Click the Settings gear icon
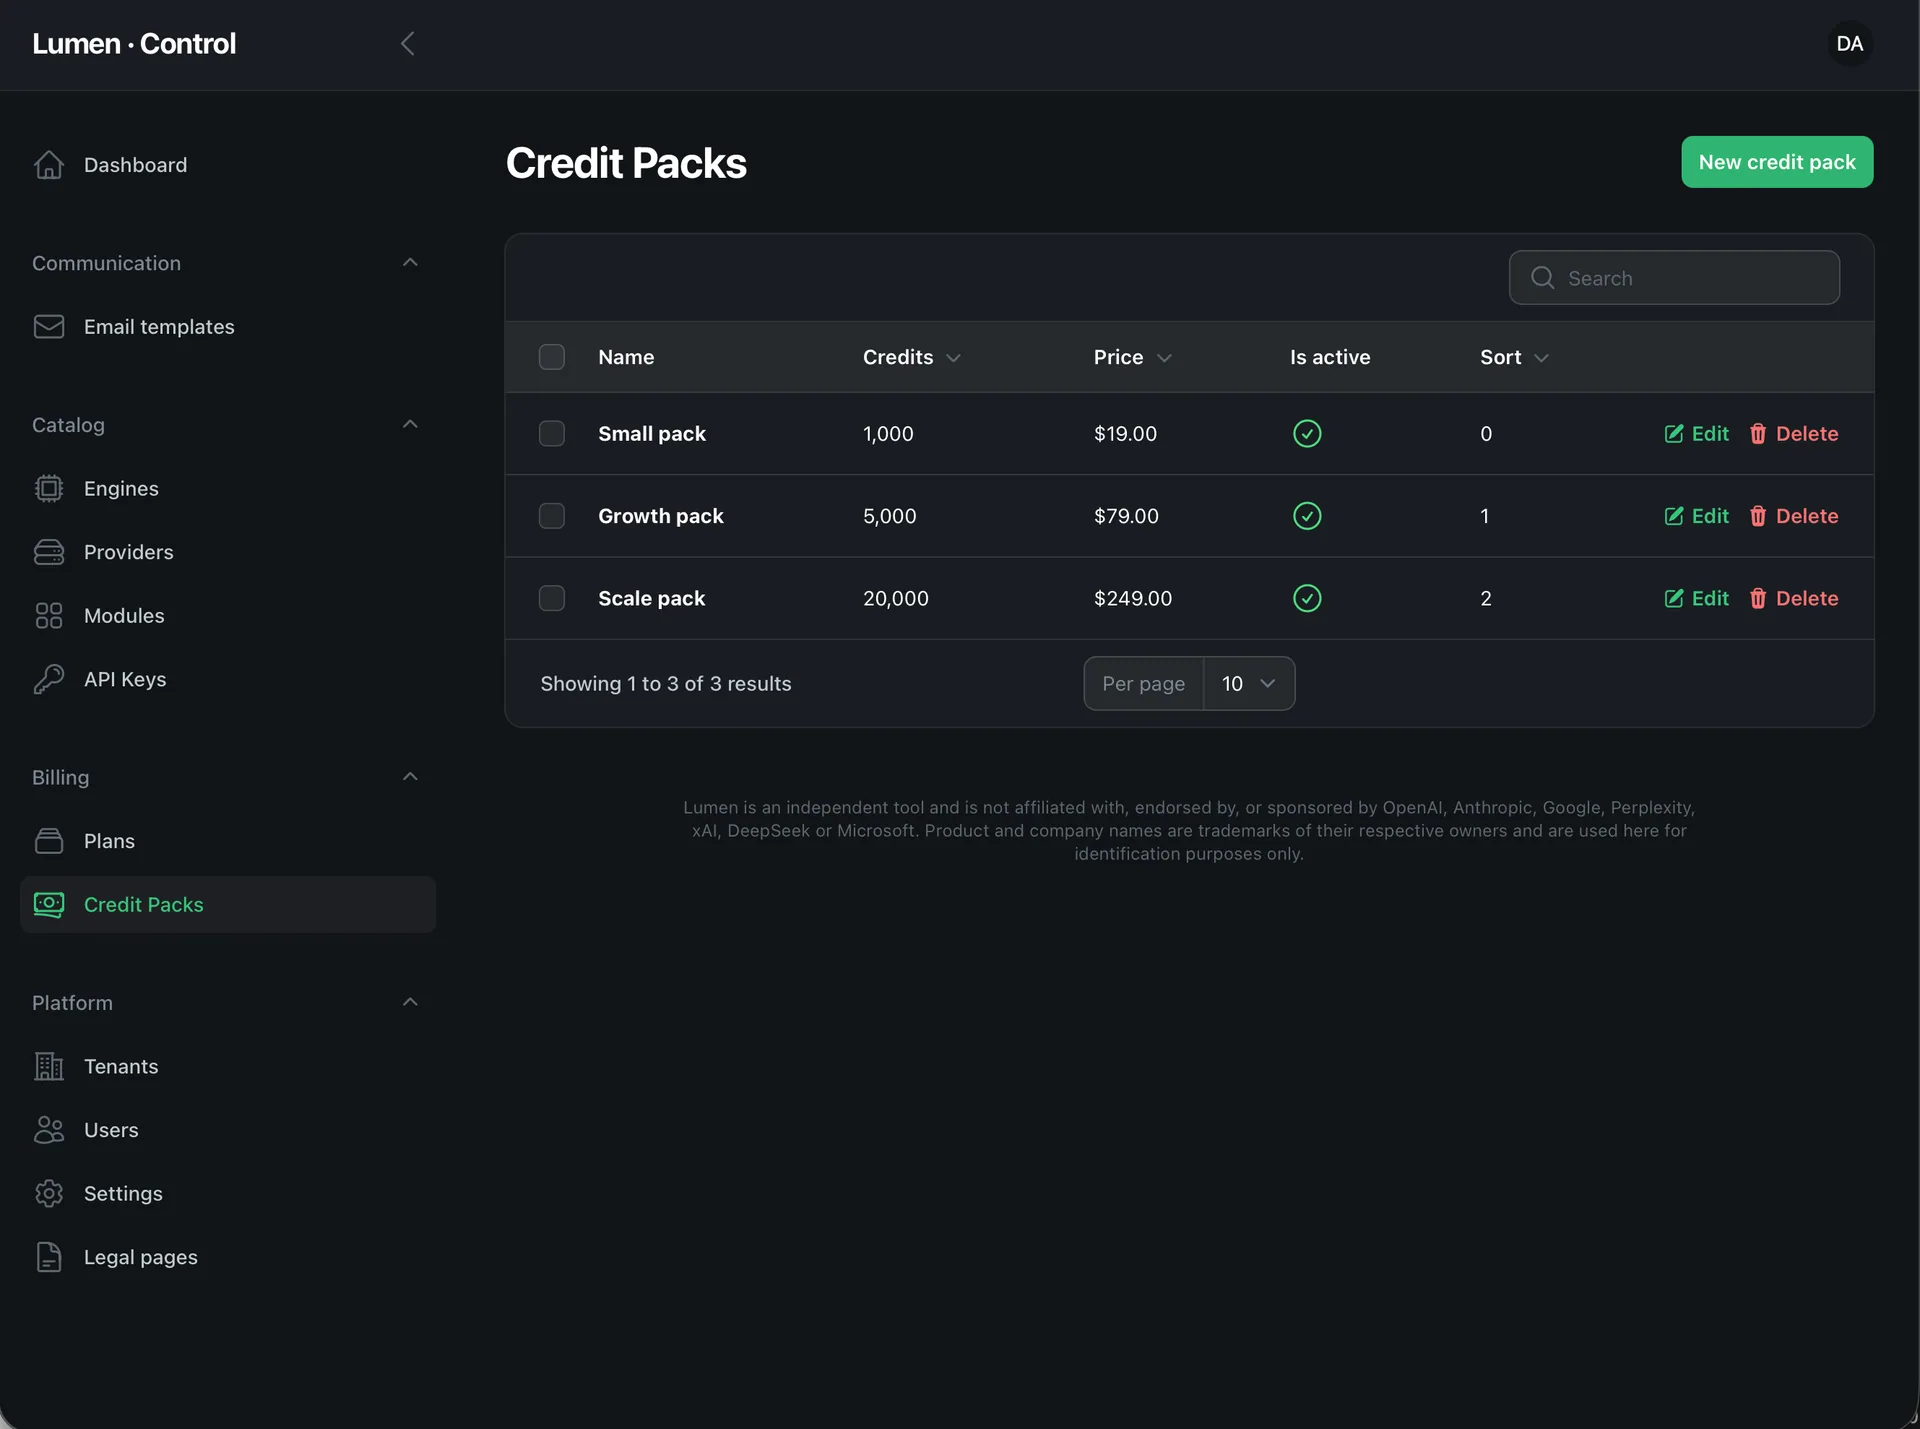This screenshot has height=1429, width=1920. 48,1193
